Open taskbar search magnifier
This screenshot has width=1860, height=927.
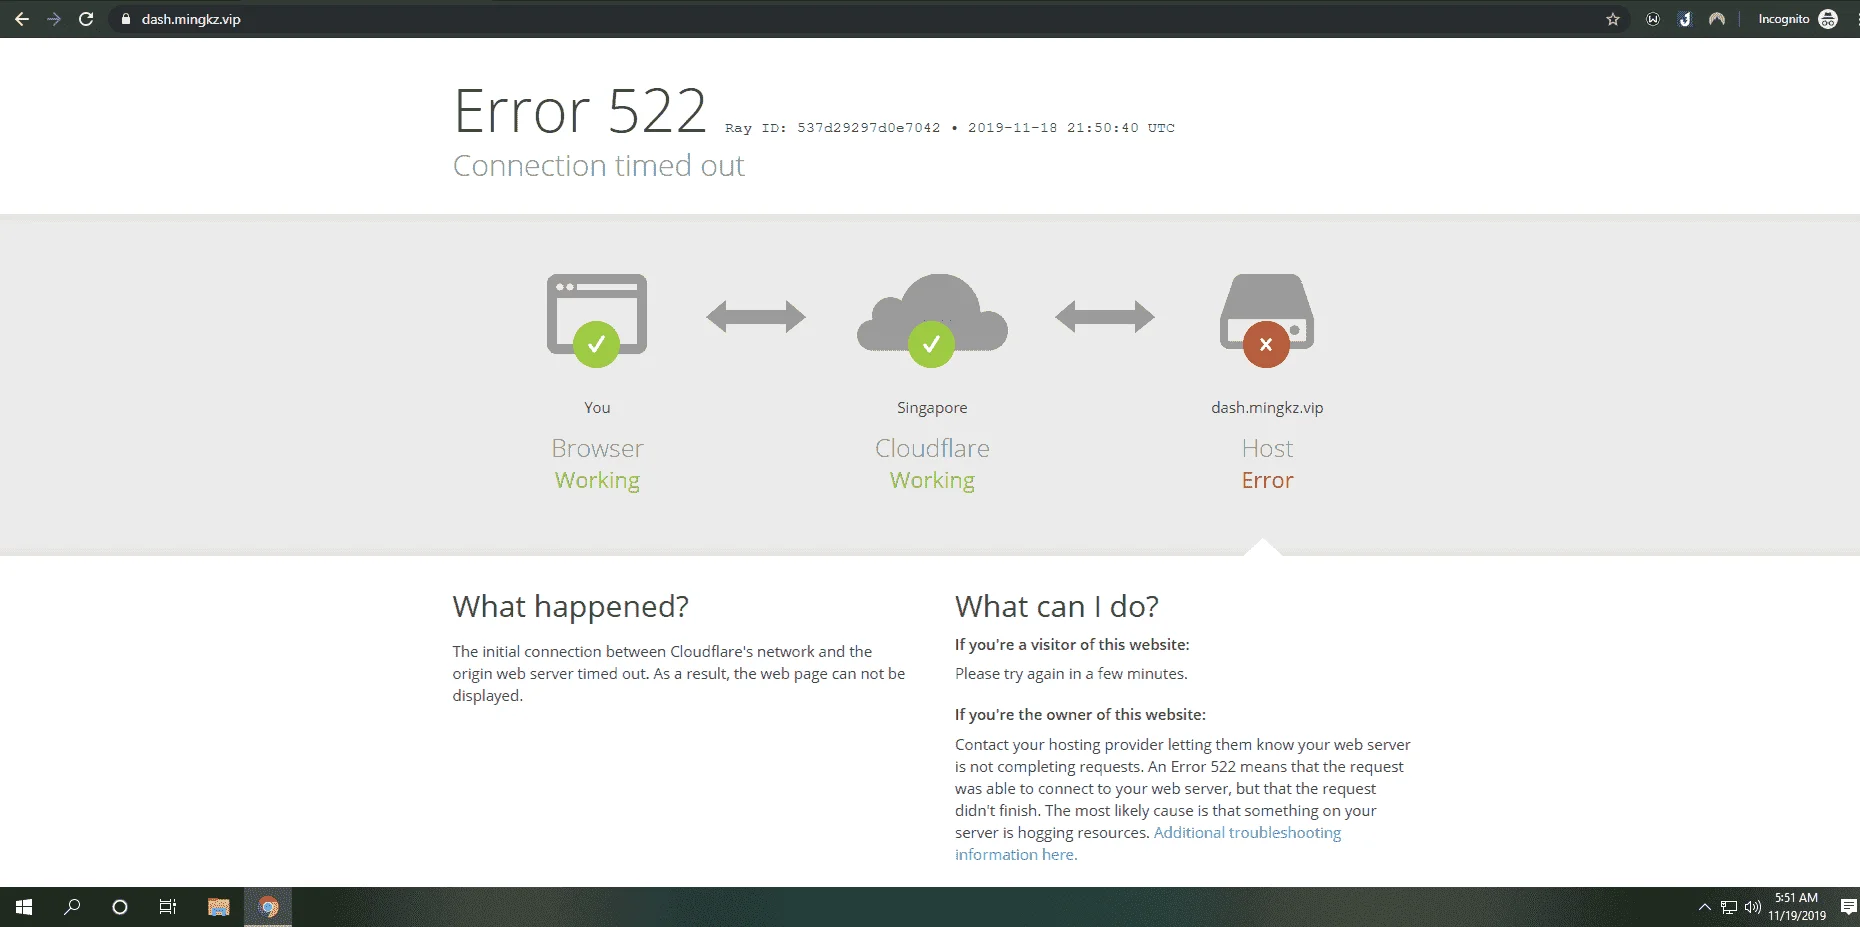pyautogui.click(x=72, y=907)
